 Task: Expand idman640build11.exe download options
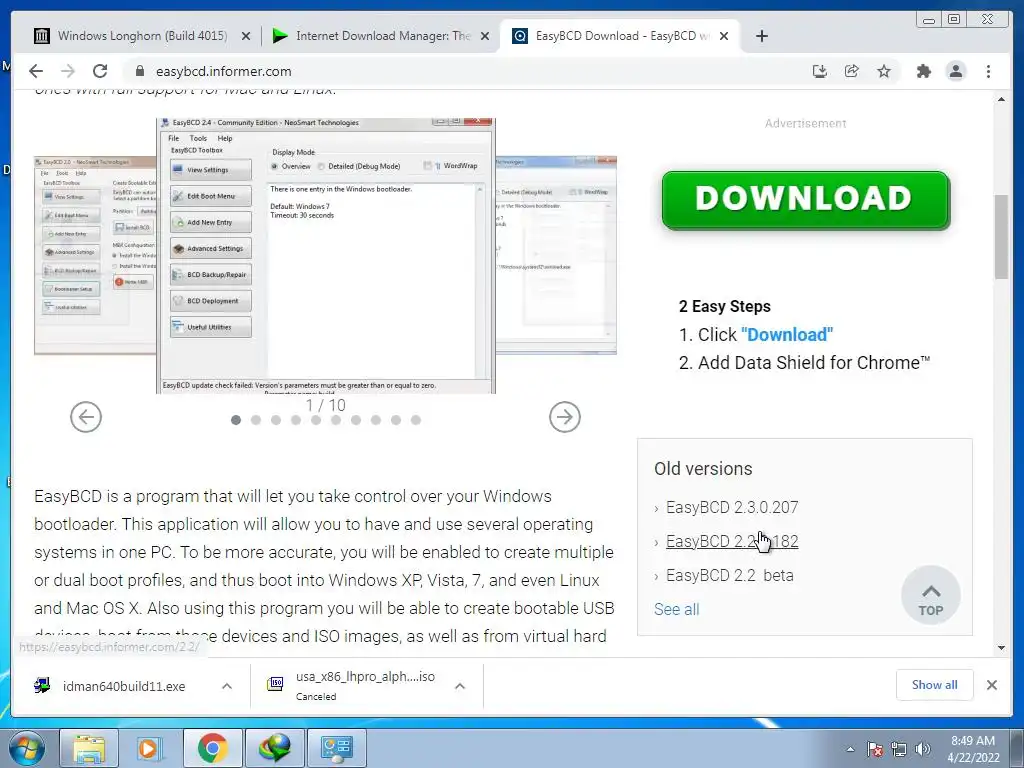[x=227, y=686]
